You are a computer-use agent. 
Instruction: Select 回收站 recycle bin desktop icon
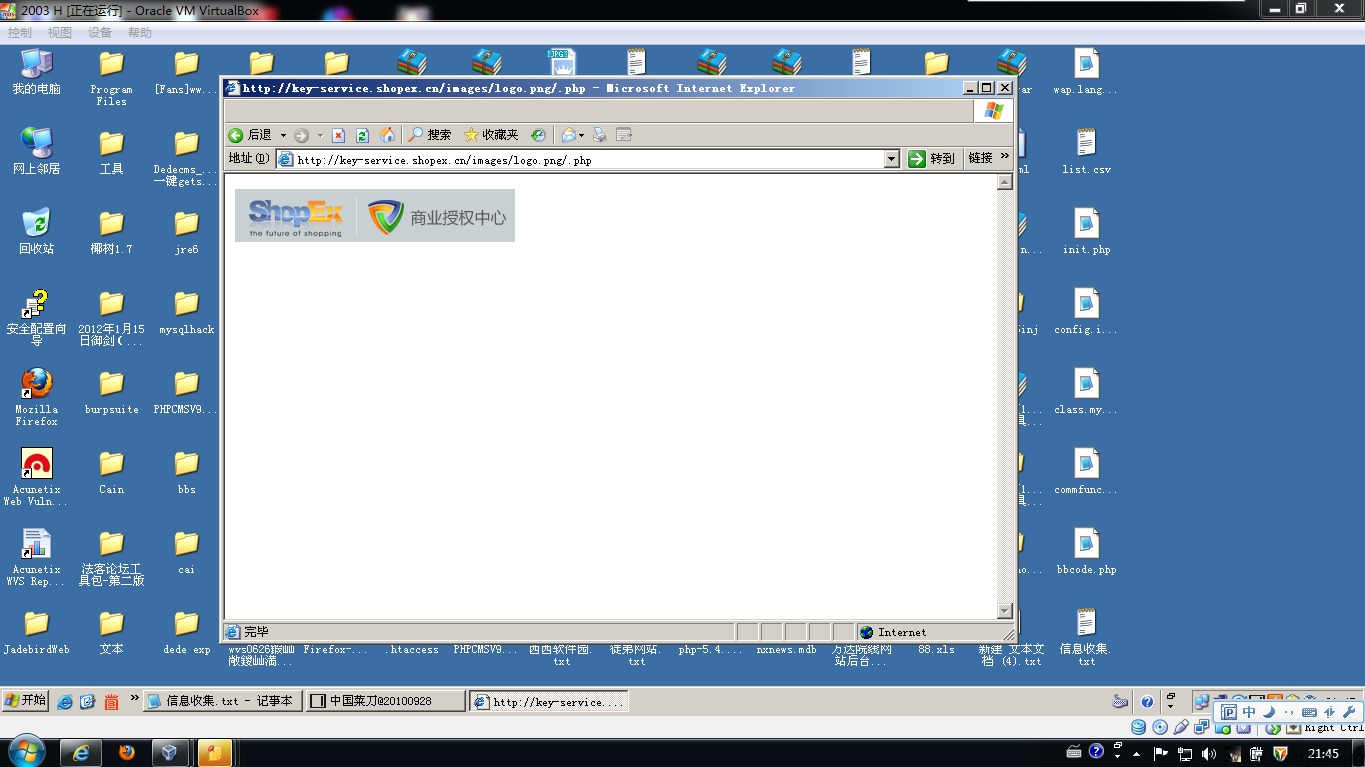[37, 233]
